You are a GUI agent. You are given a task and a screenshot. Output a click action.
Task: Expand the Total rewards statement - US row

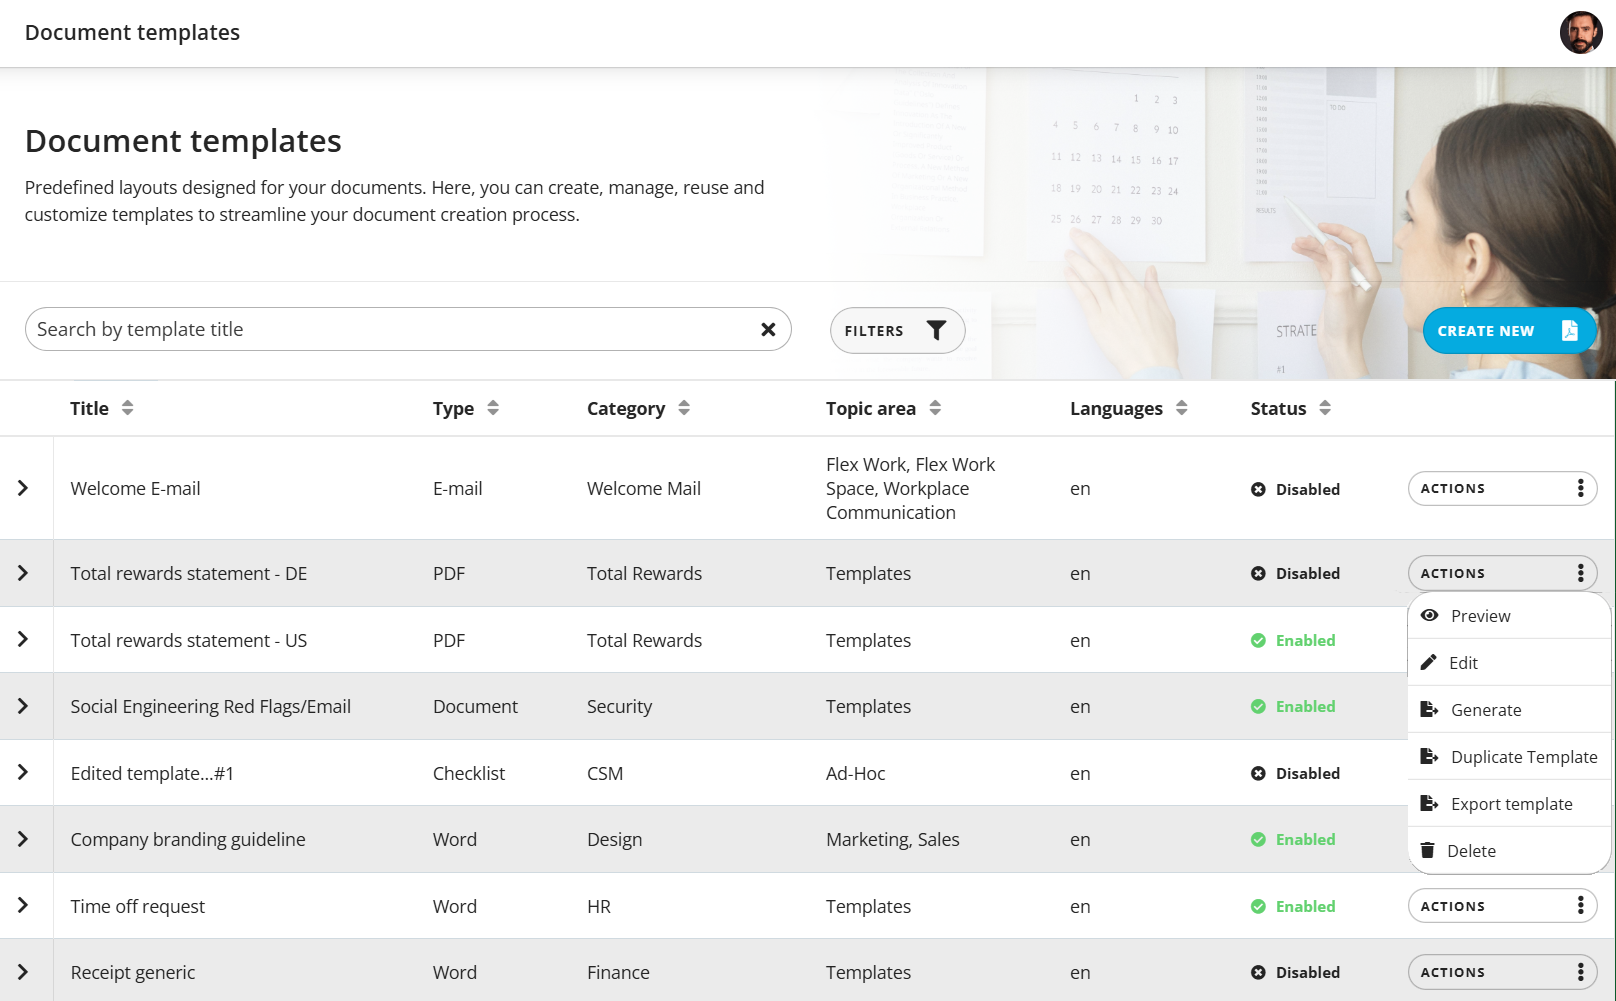point(23,639)
